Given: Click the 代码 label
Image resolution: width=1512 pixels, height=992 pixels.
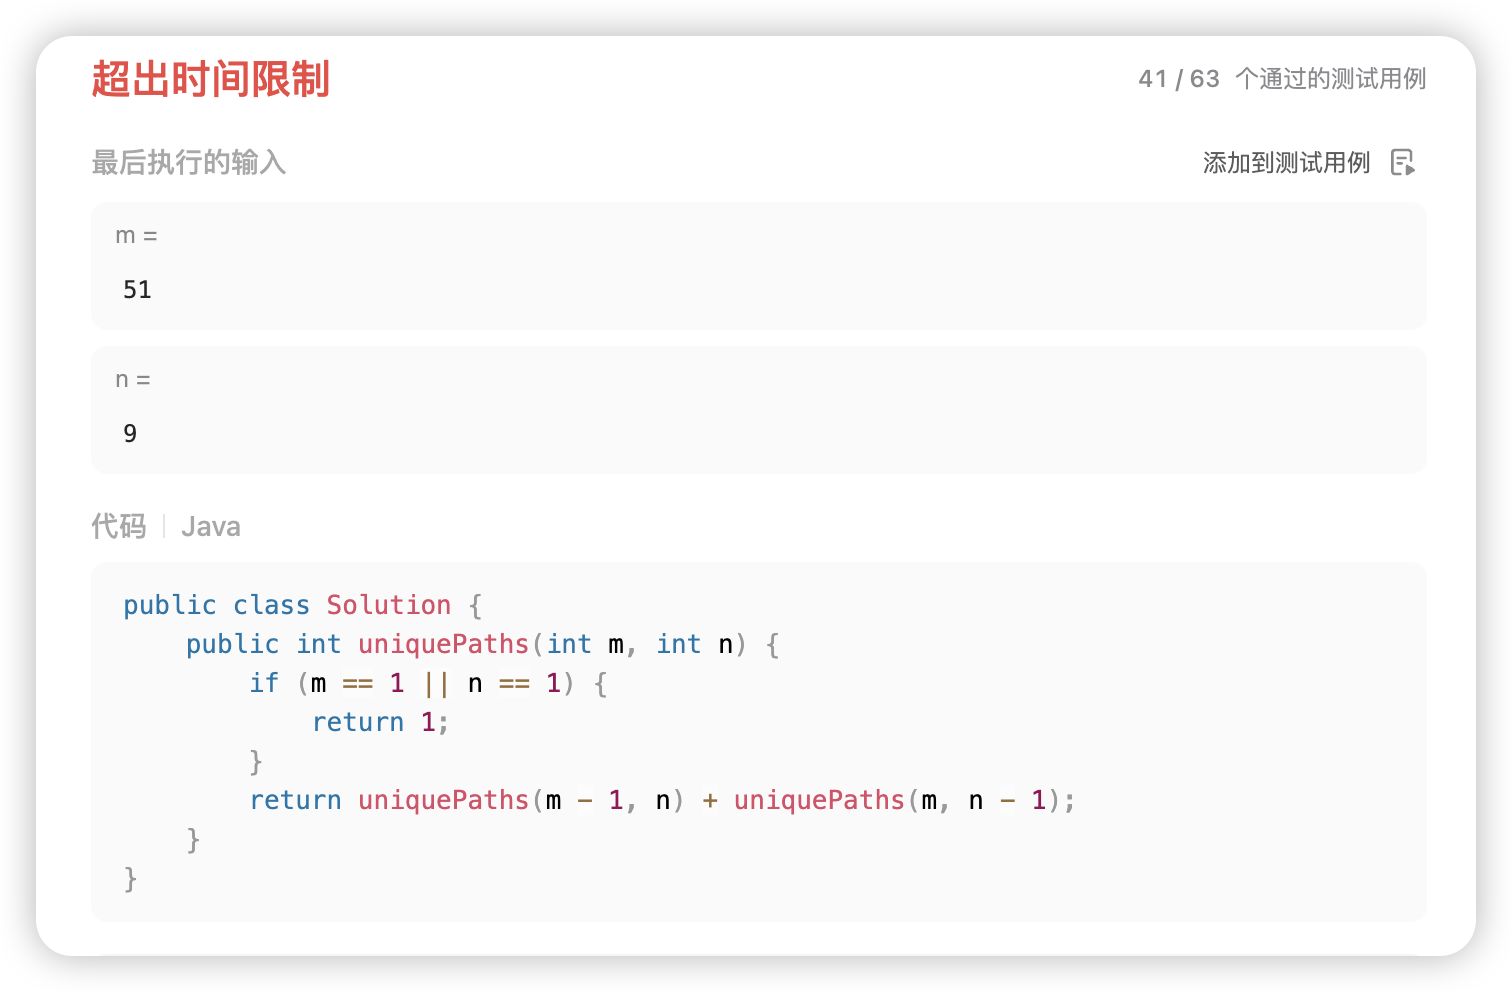Looking at the screenshot, I should (x=118, y=526).
